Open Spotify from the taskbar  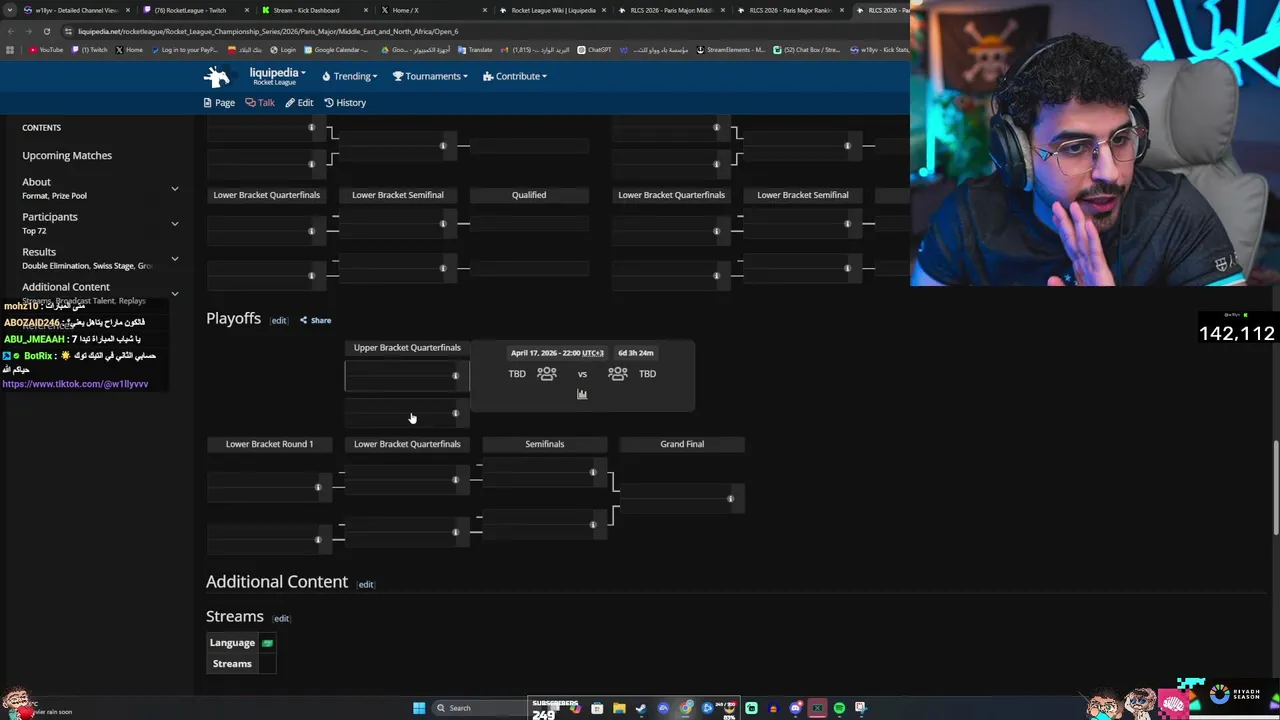[839, 708]
